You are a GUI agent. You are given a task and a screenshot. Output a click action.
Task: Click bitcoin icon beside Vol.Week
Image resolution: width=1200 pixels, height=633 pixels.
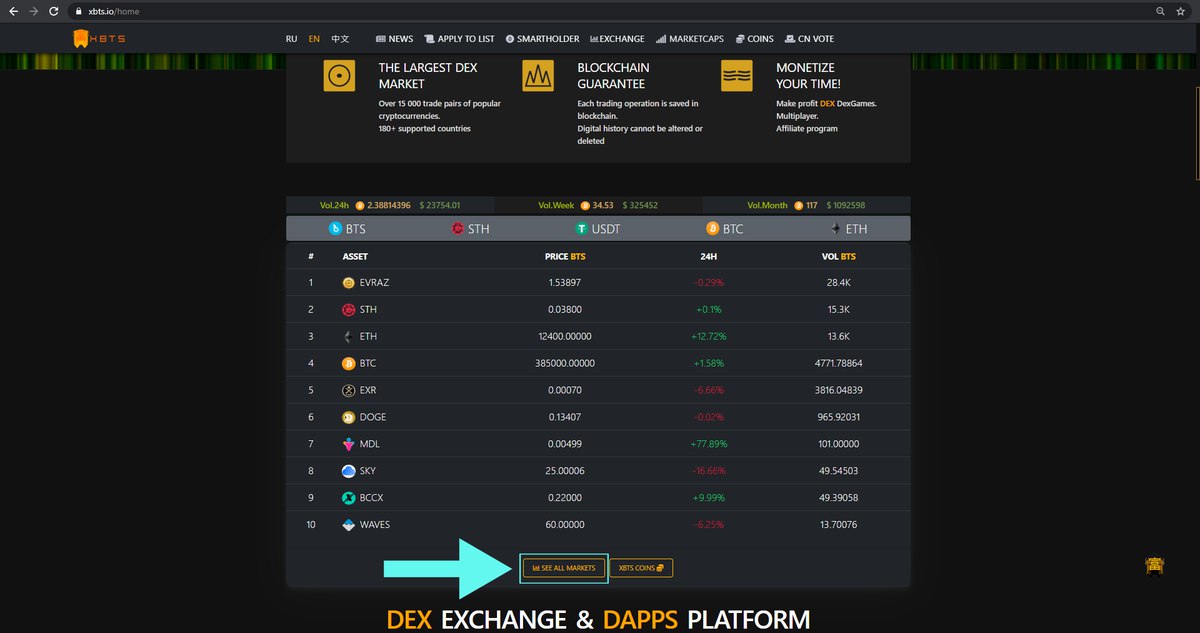click(x=585, y=205)
